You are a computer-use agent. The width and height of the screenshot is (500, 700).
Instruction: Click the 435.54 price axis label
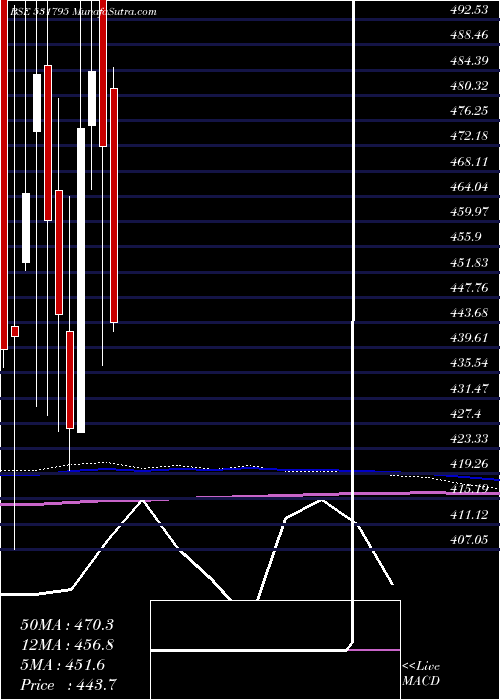coord(470,363)
